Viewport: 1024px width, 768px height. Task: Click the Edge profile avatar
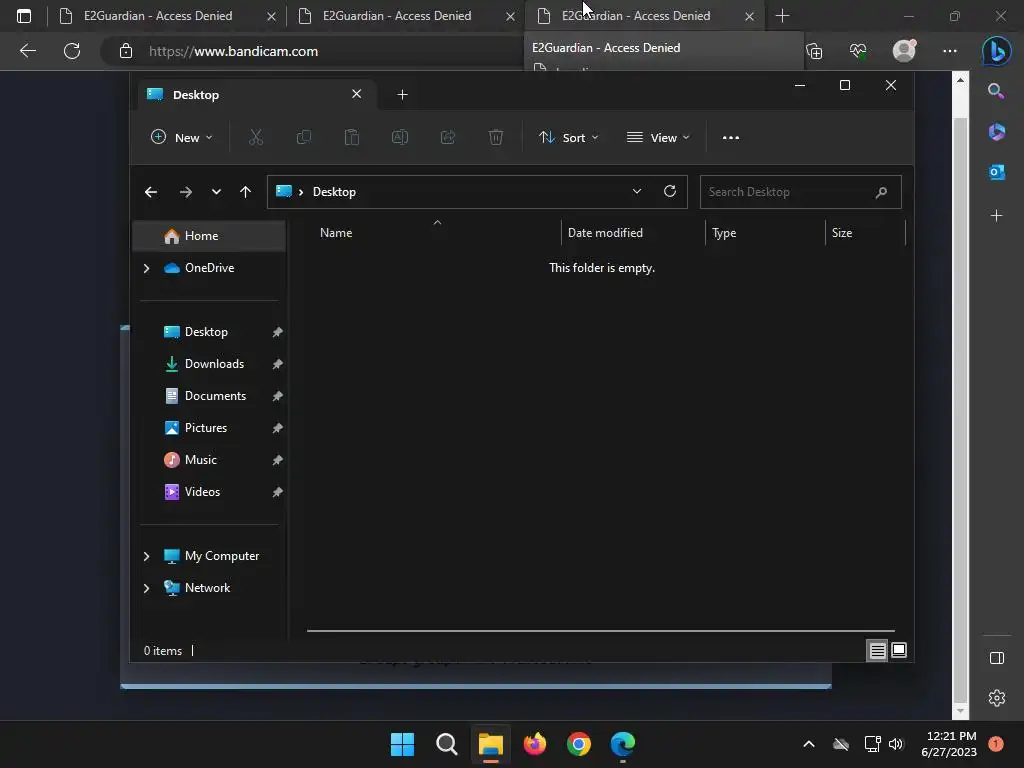904,51
